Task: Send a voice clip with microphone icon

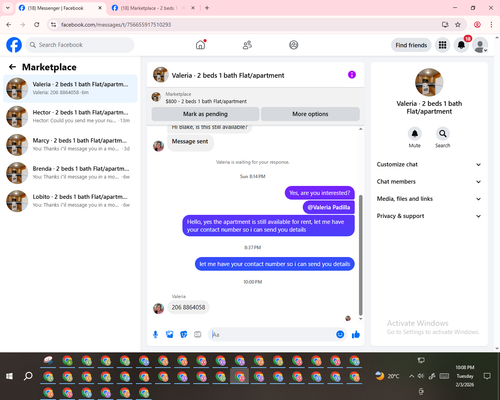Action: [155, 334]
